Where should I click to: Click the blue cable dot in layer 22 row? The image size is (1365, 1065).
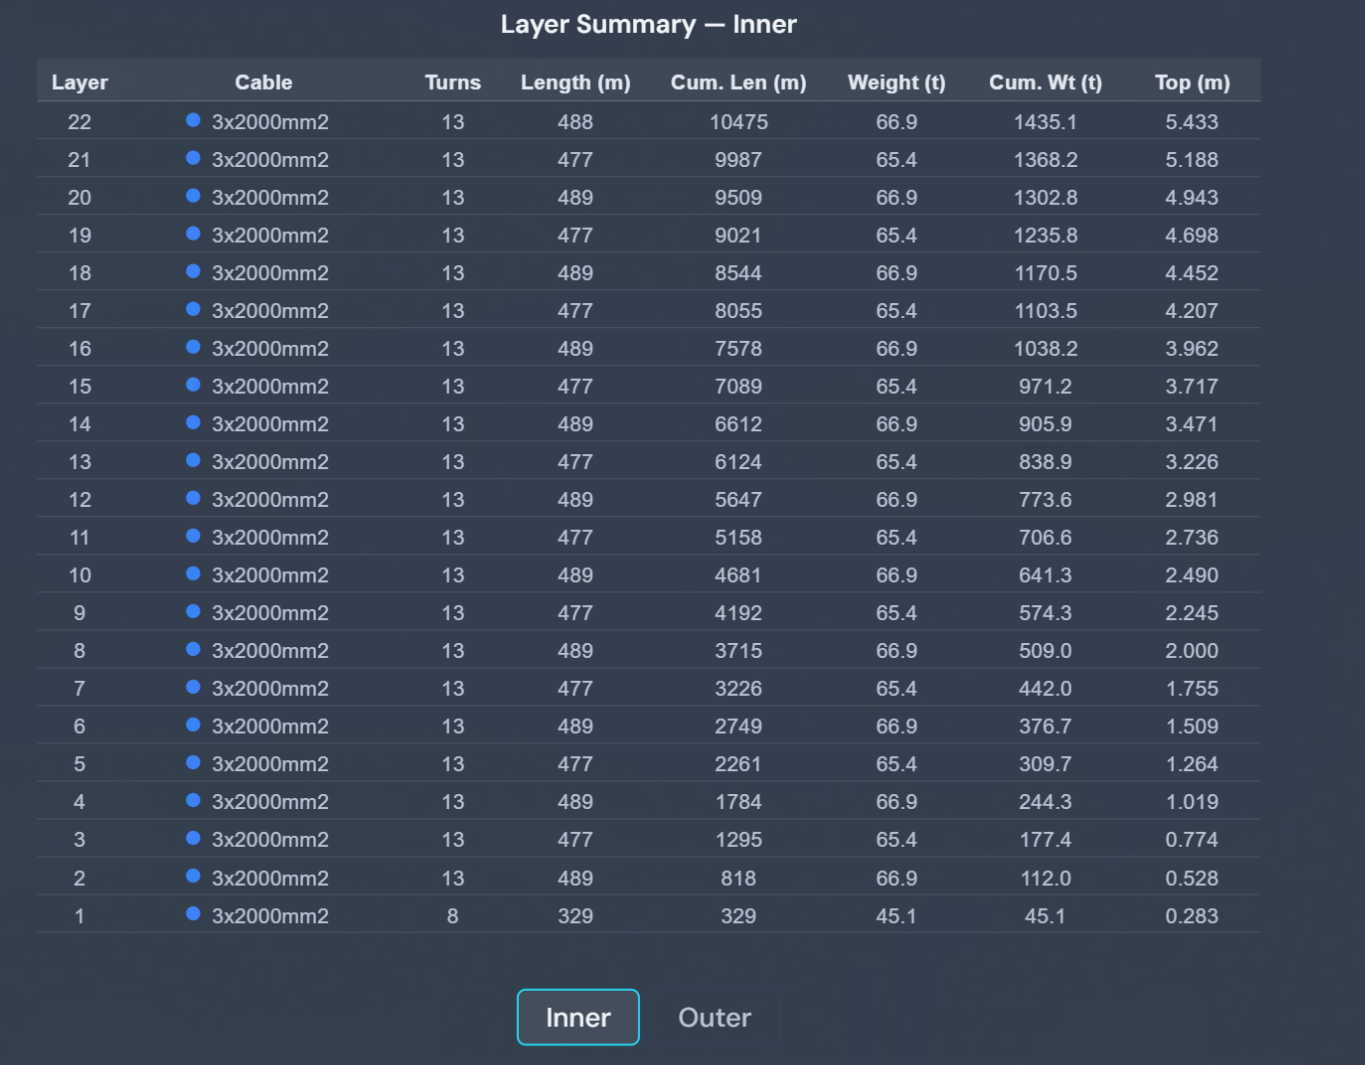click(193, 121)
